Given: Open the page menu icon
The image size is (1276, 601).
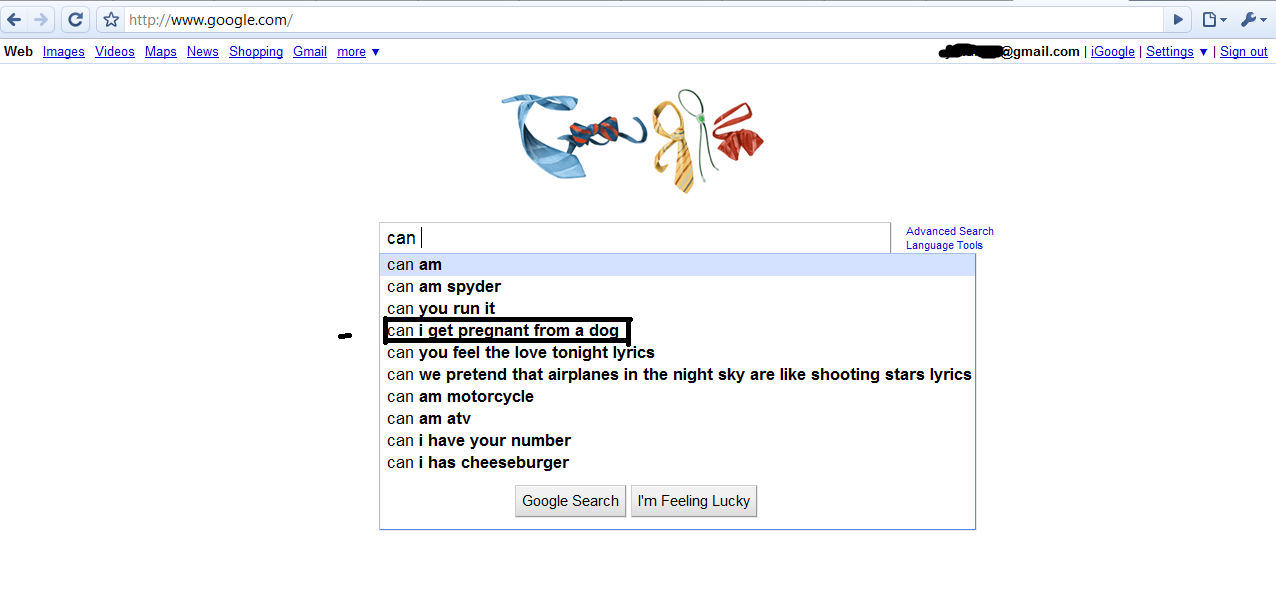Looking at the screenshot, I should [x=1214, y=19].
